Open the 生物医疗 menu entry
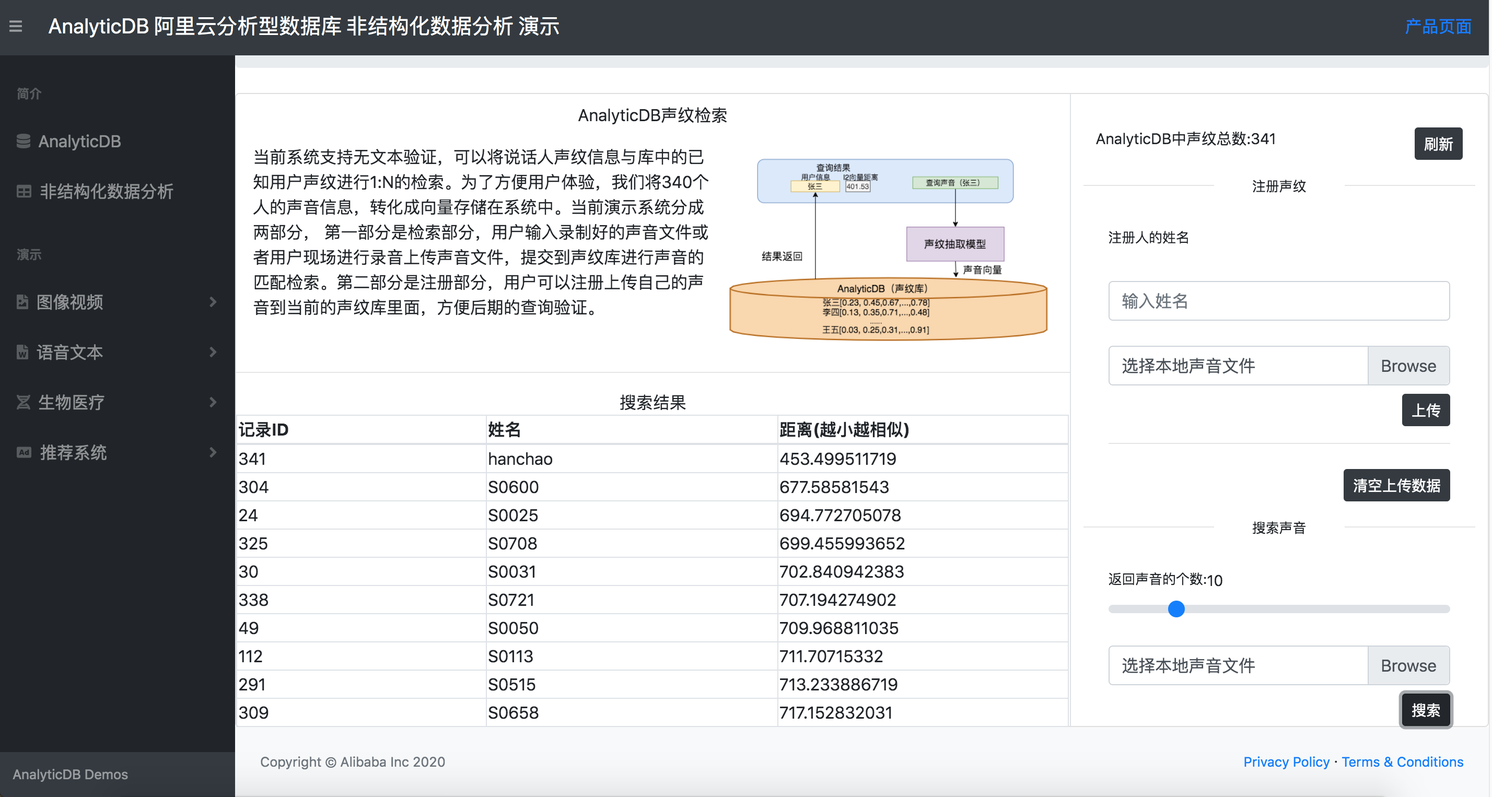Screen dimensions: 1492x797 point(117,402)
